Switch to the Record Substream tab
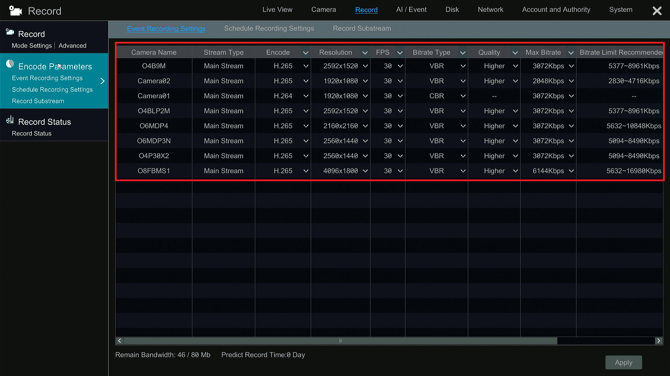The width and height of the screenshot is (670, 376). (361, 29)
